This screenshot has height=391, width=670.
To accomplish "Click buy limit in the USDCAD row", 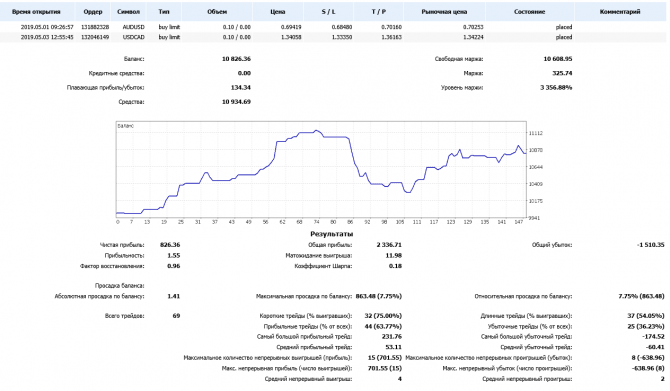I will click(169, 37).
